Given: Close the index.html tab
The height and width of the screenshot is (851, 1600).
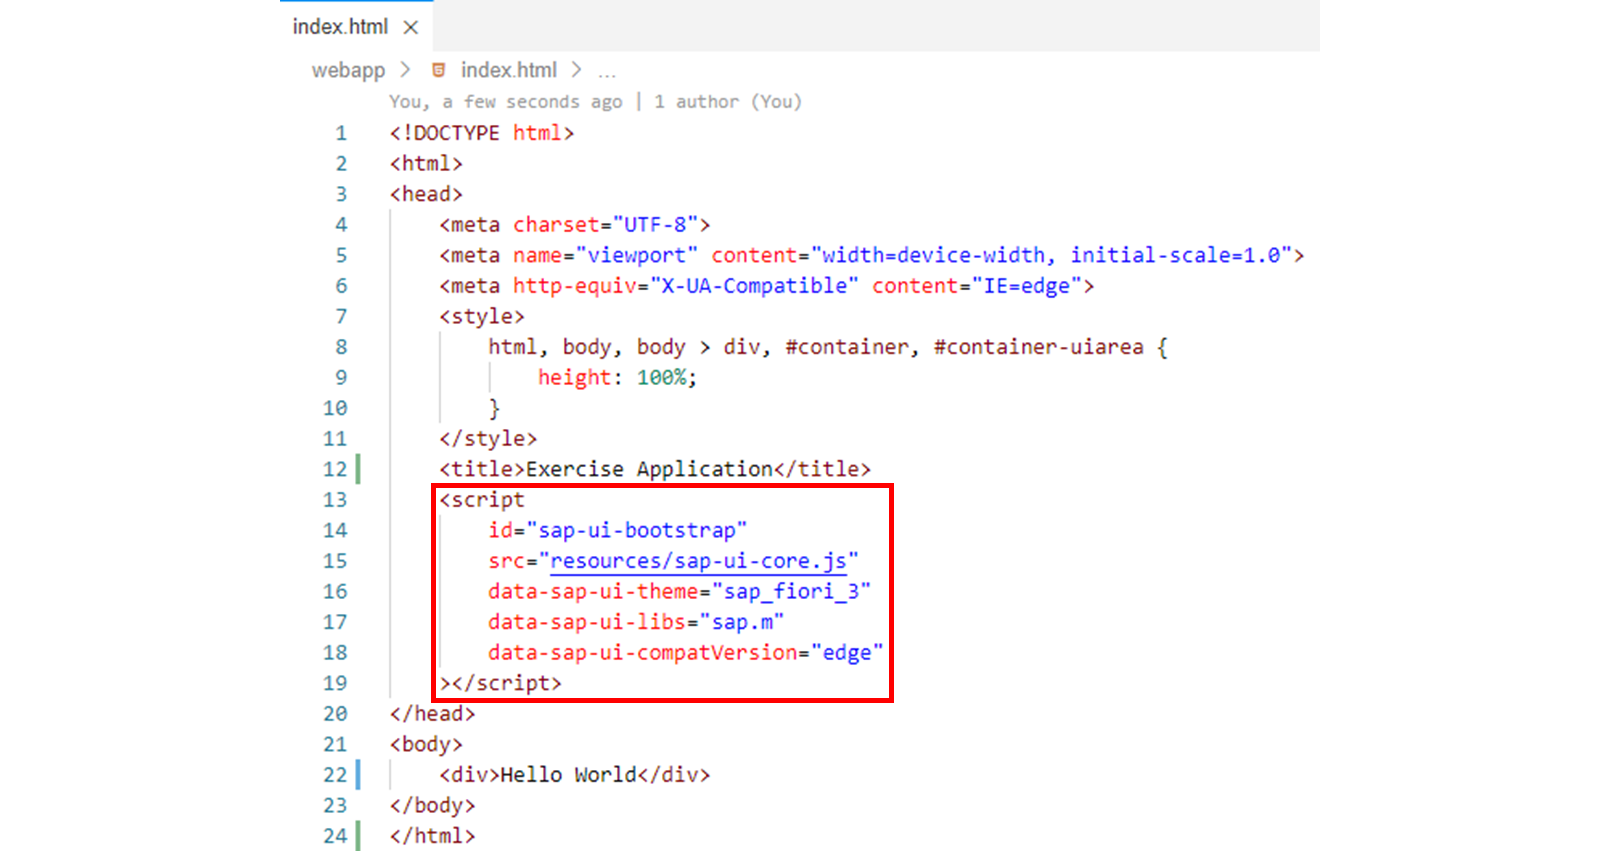Looking at the screenshot, I should coord(410,28).
